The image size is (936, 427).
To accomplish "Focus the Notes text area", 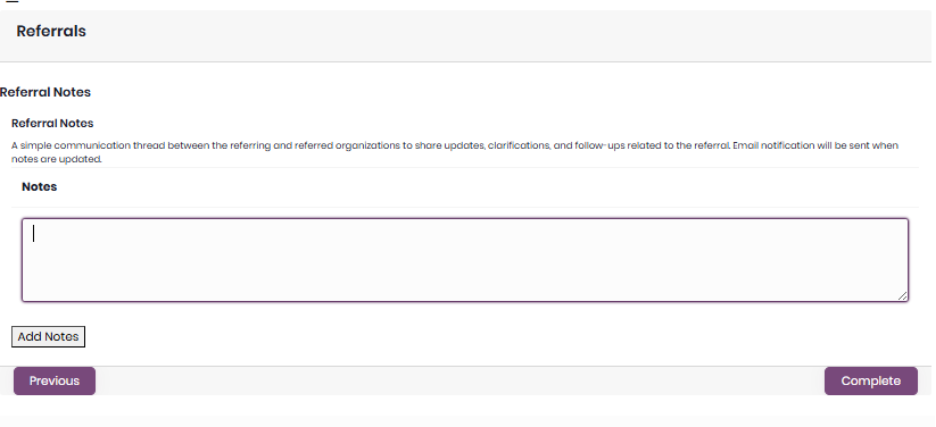I will click(x=465, y=260).
